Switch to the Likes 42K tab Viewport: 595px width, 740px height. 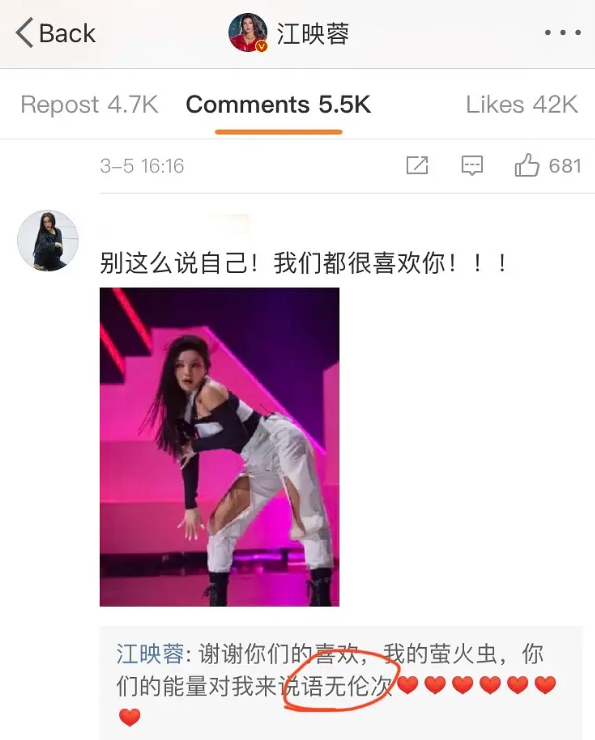pyautogui.click(x=522, y=104)
